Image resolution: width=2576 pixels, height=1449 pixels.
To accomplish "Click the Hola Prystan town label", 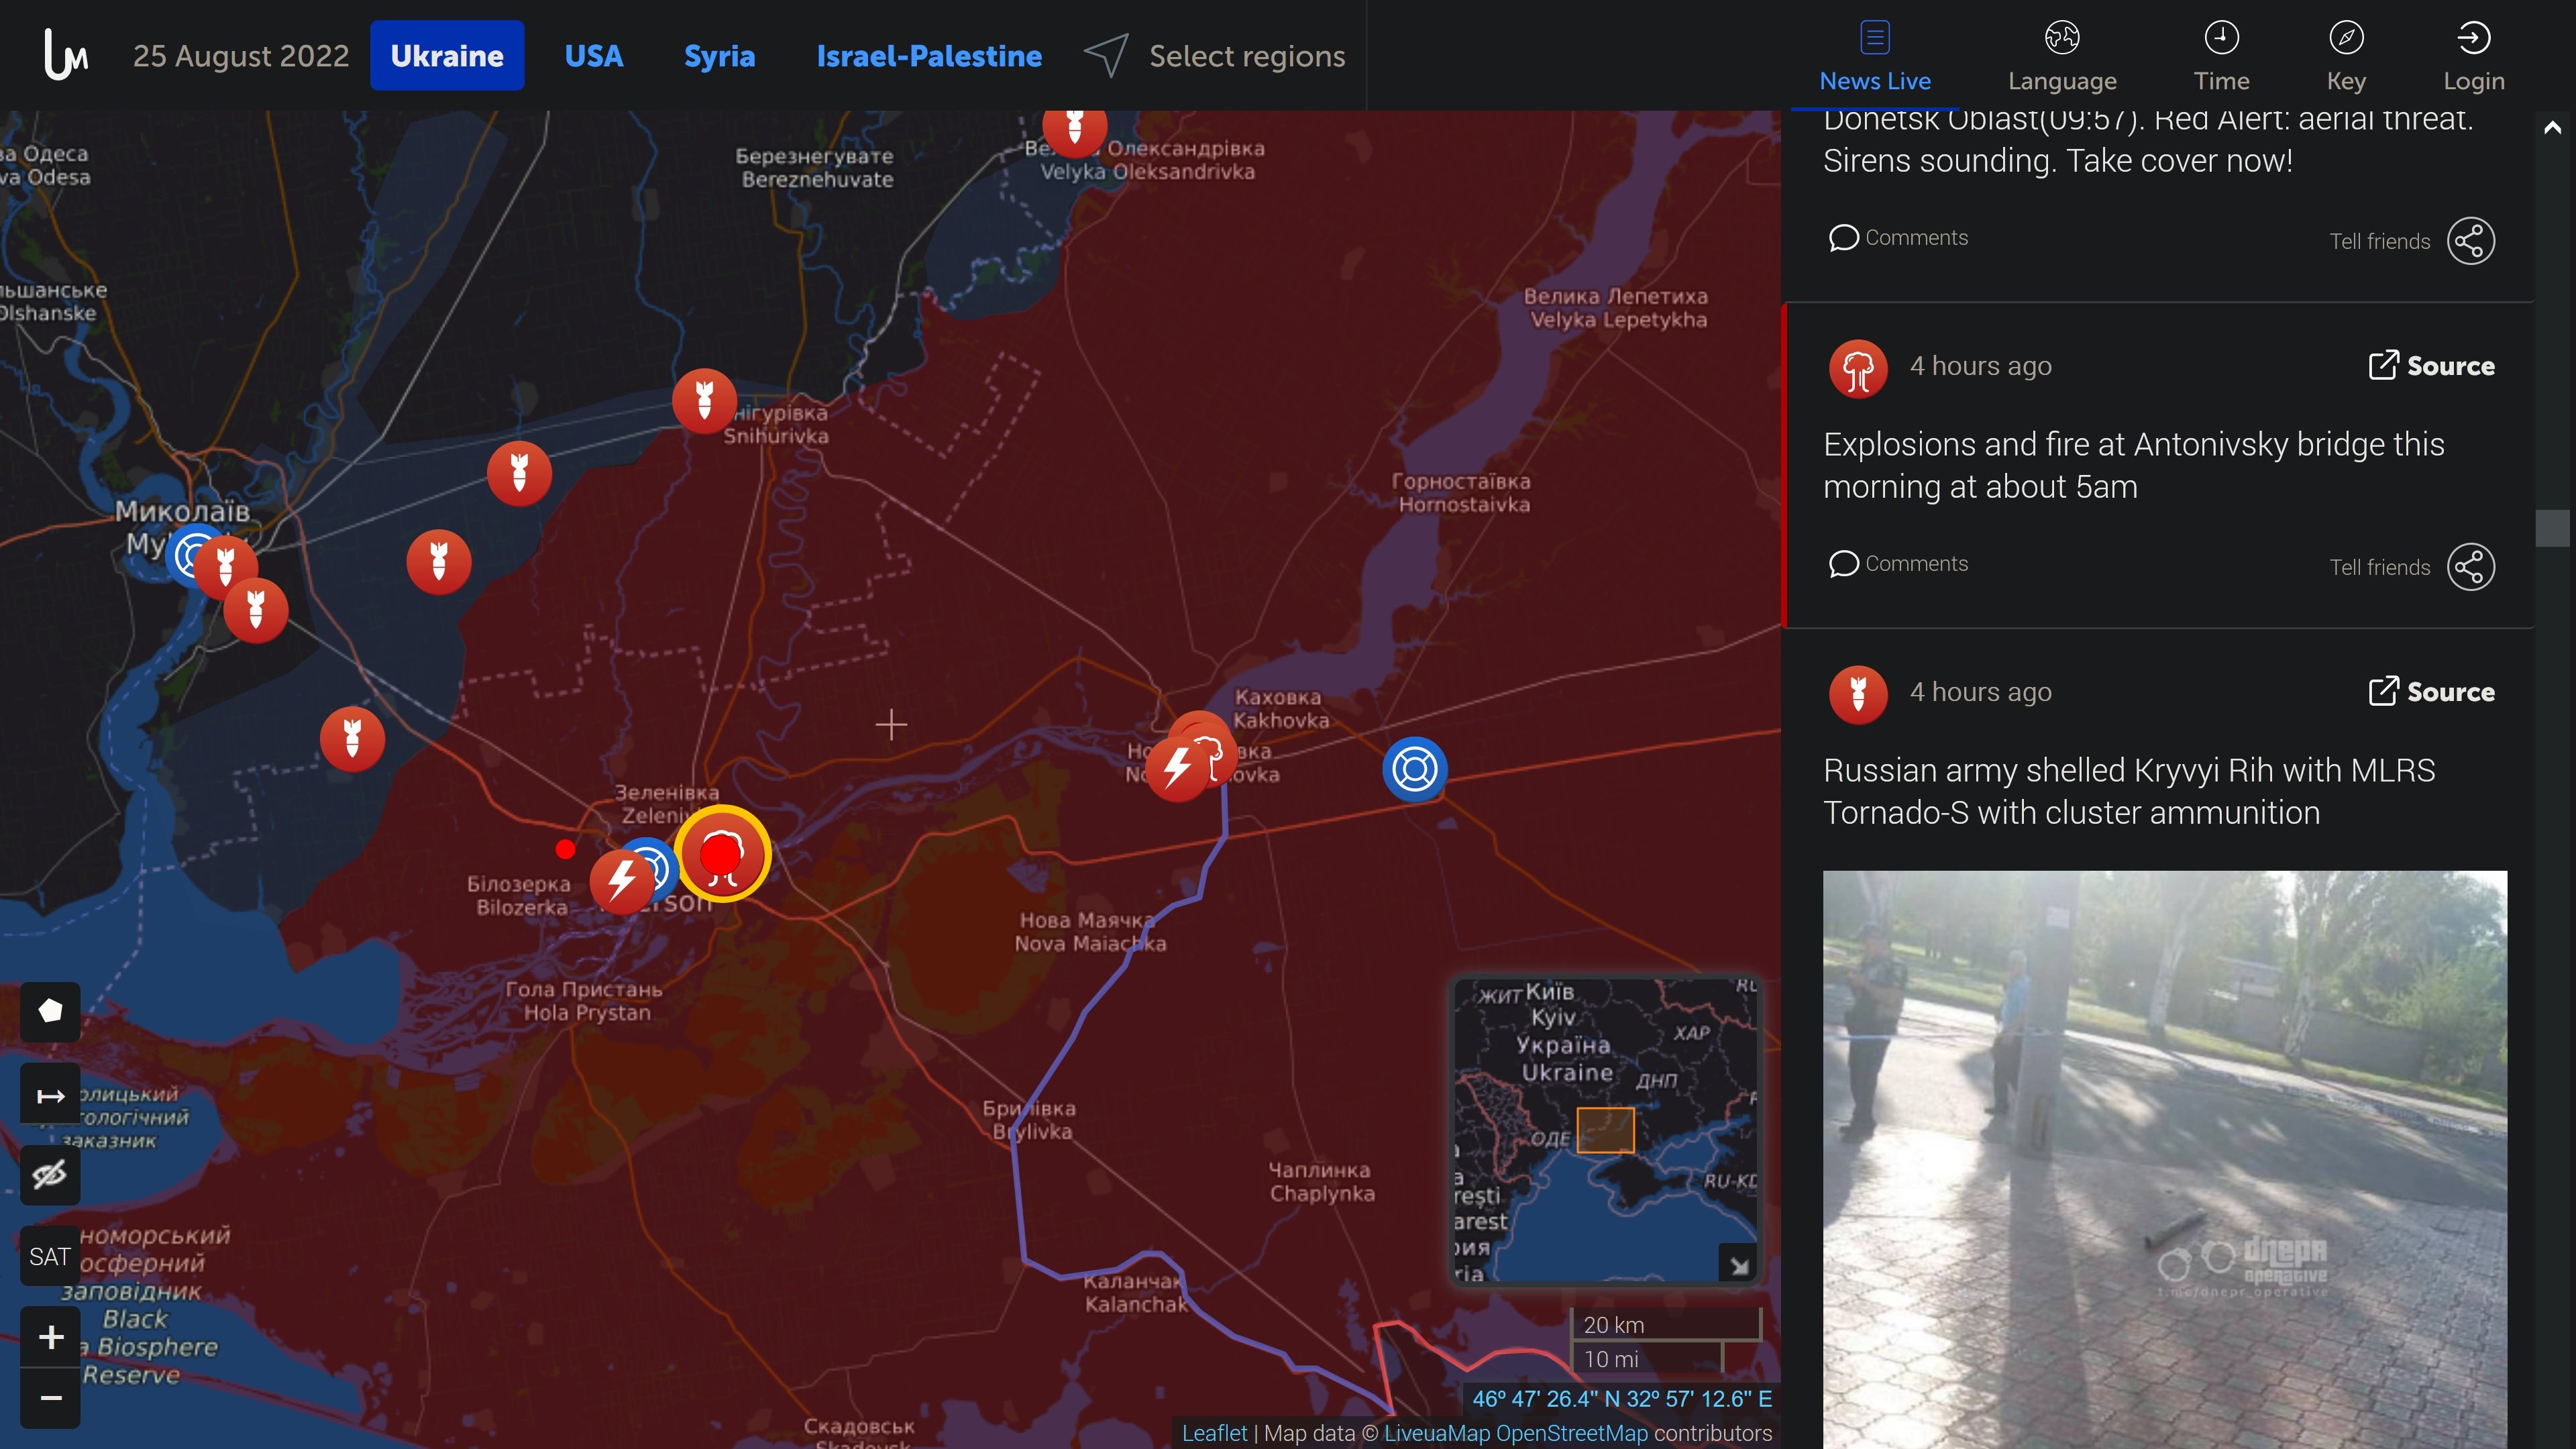I will [584, 1000].
